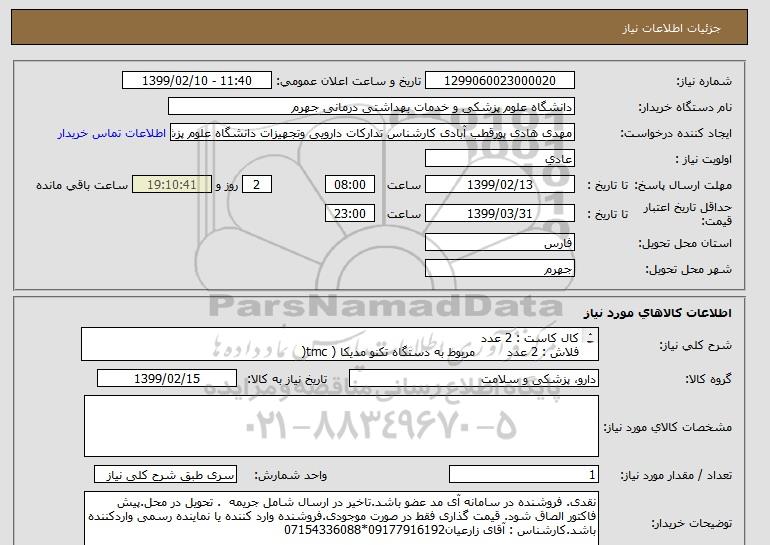Click the header title جزئیات اطلاعات نیاز
Screen dimensions: 770x545
pos(671,28)
